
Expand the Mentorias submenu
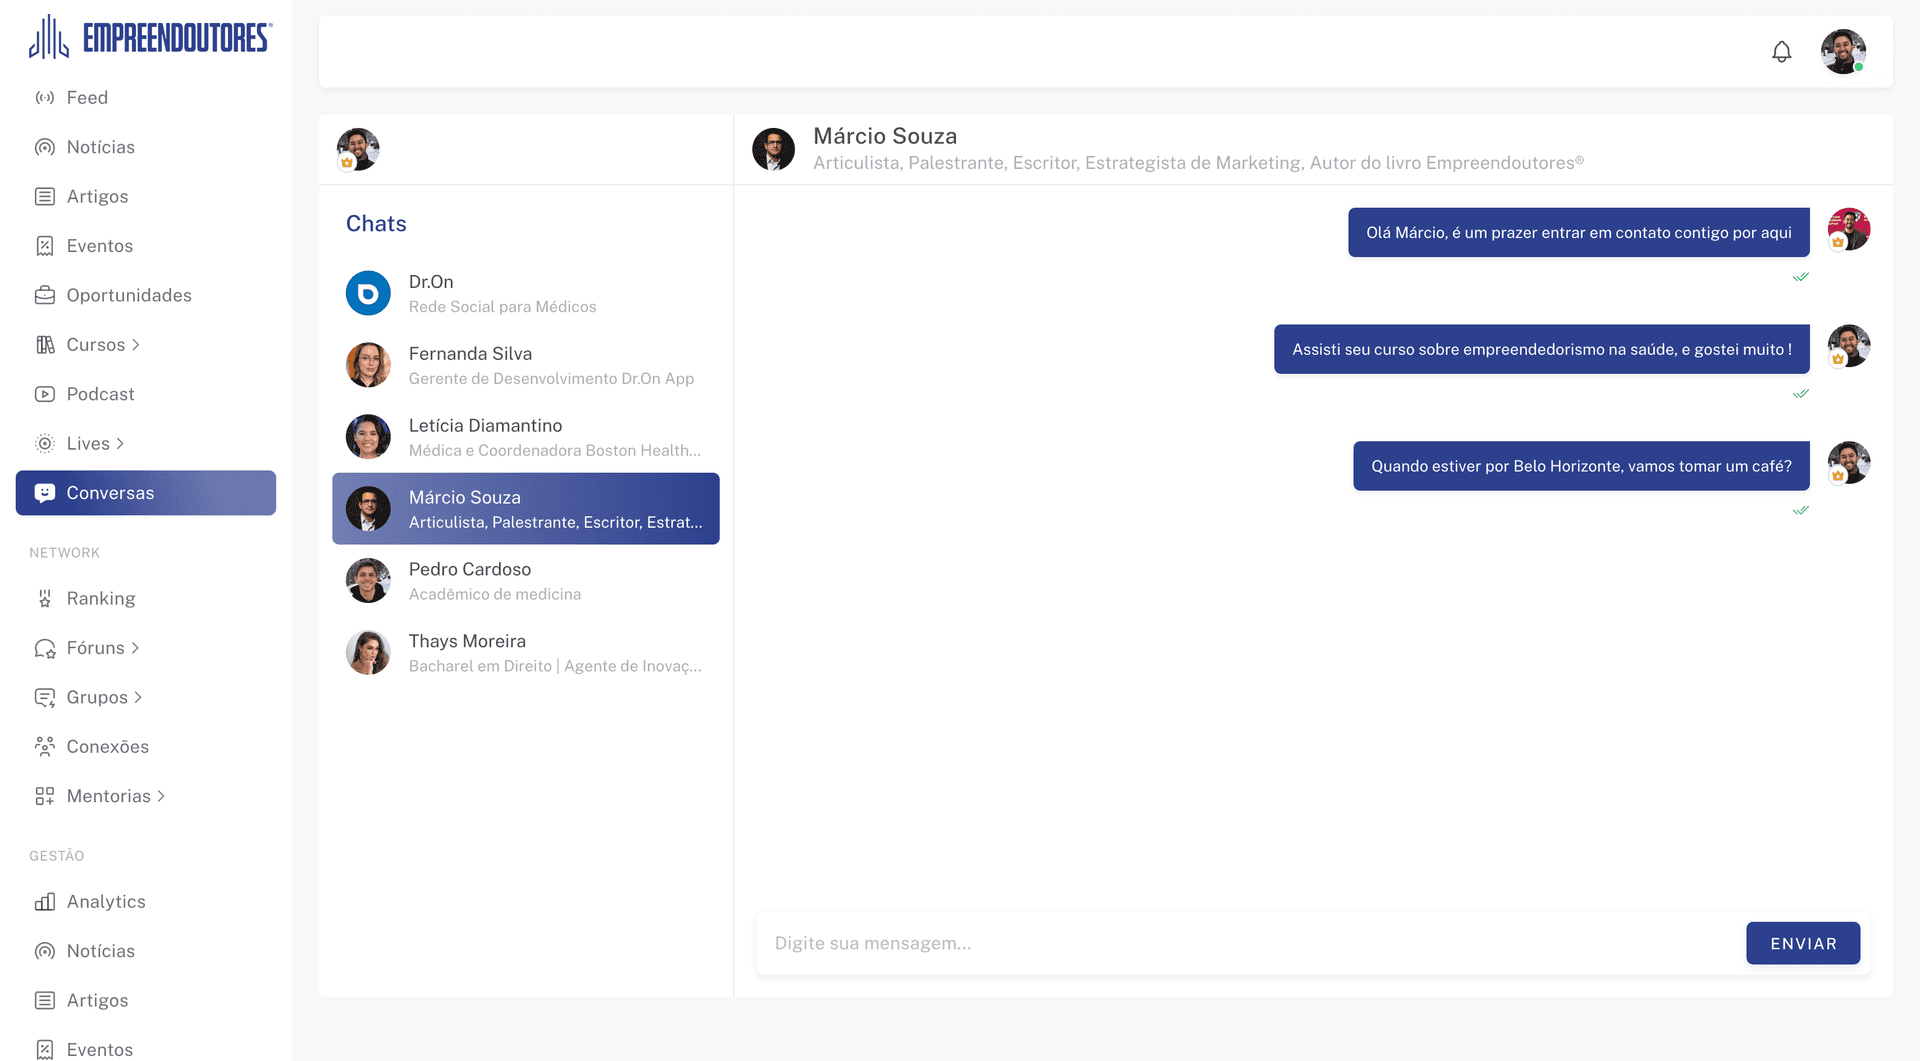[161, 797]
